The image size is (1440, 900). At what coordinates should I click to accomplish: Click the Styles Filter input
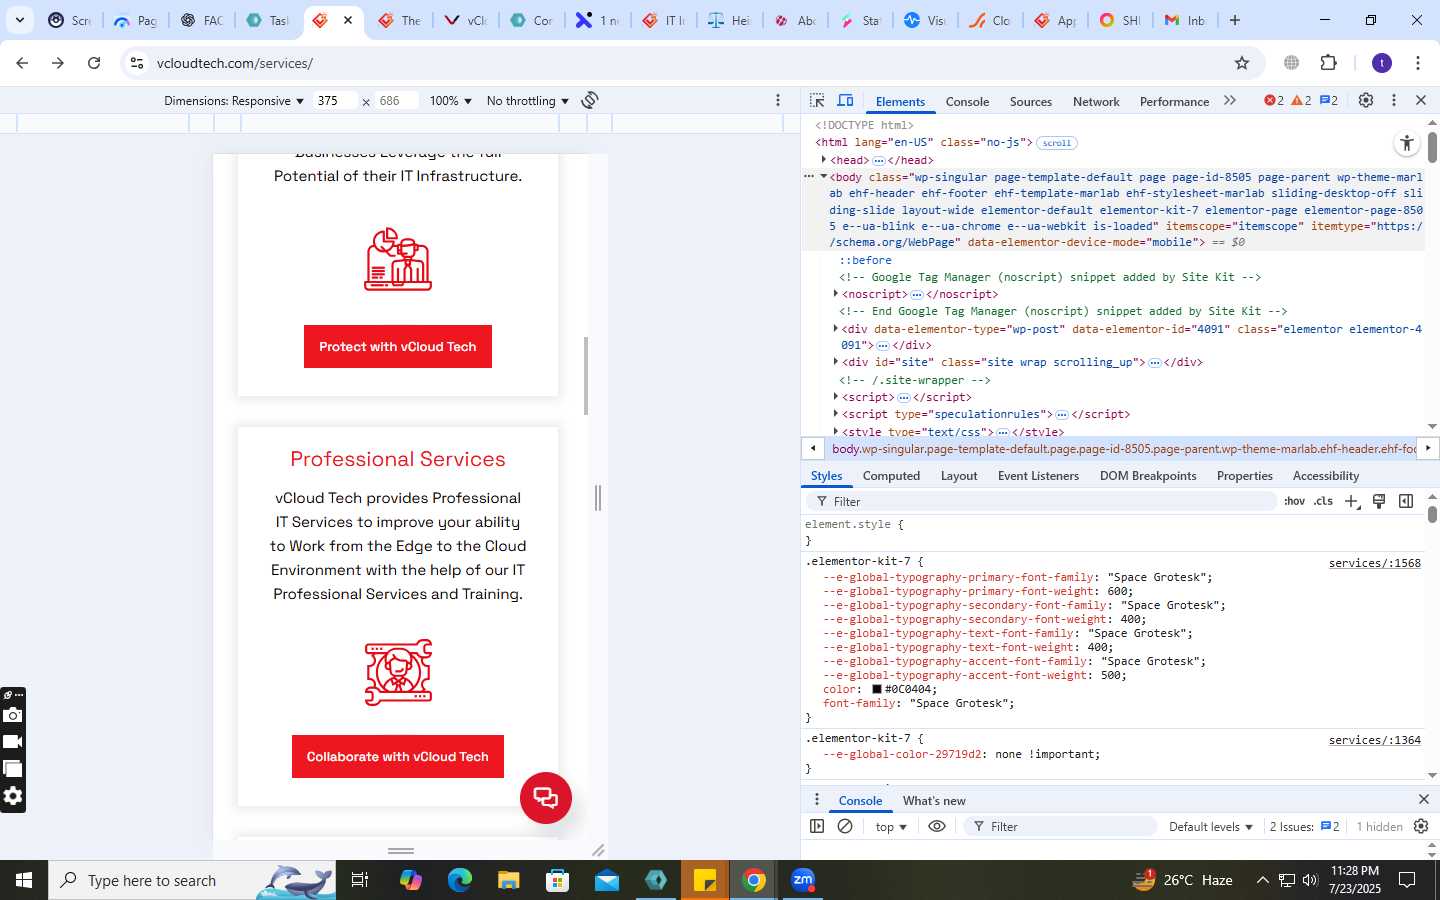(1040, 502)
